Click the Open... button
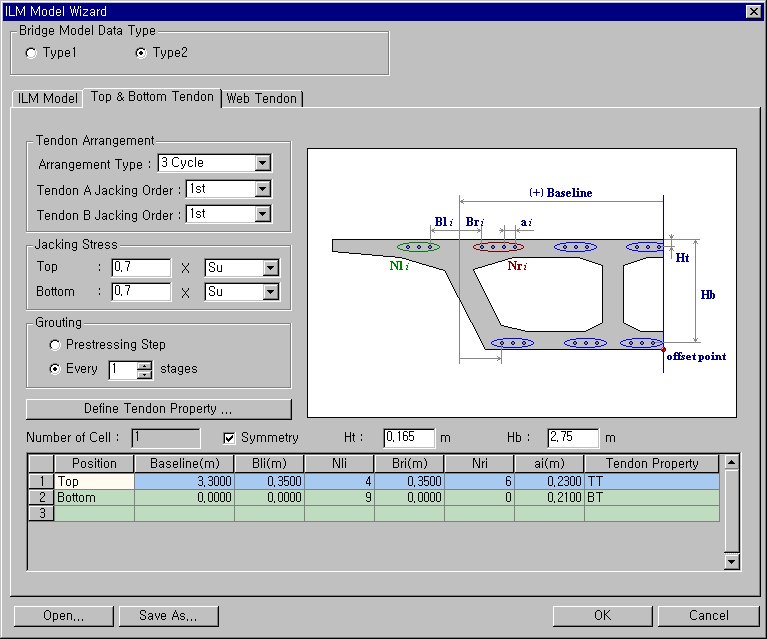The width and height of the screenshot is (767, 639). click(x=64, y=616)
